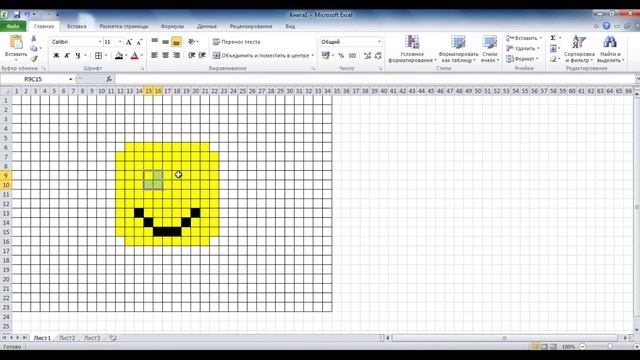Align text to the top of cell
The height and width of the screenshot is (360, 640).
pyautogui.click(x=155, y=42)
